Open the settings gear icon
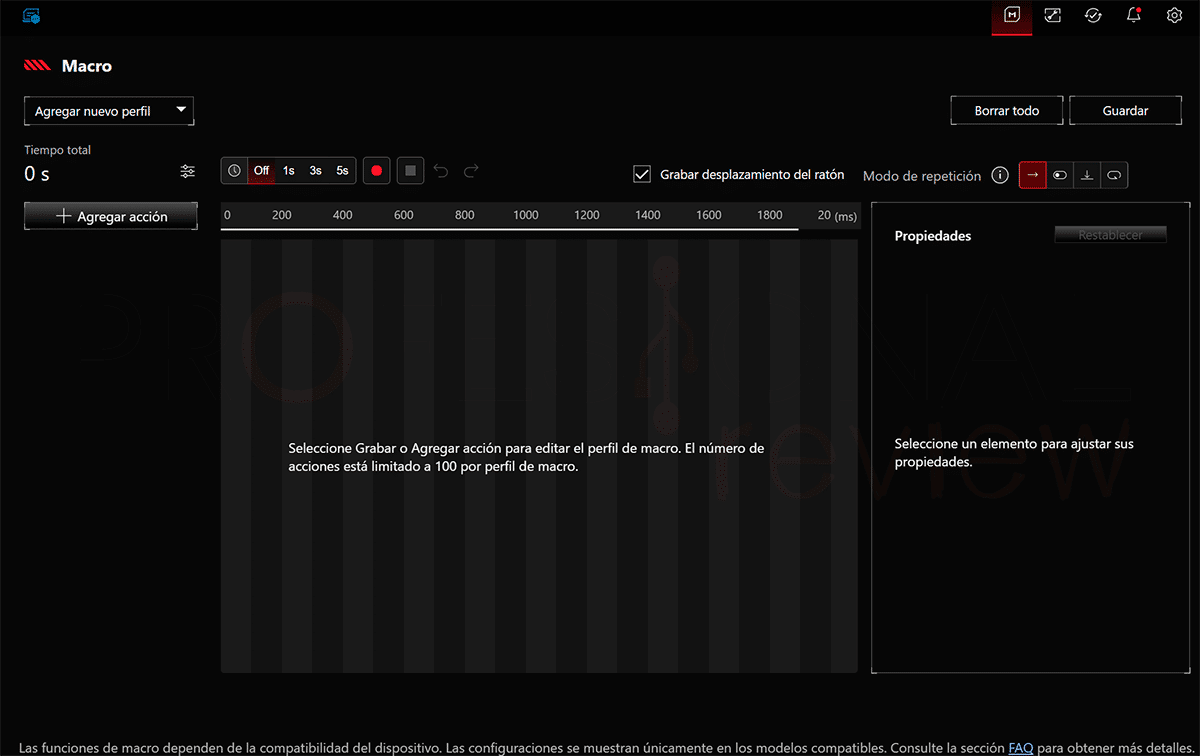Screen dimensions: 1200x756 pos(1174,15)
